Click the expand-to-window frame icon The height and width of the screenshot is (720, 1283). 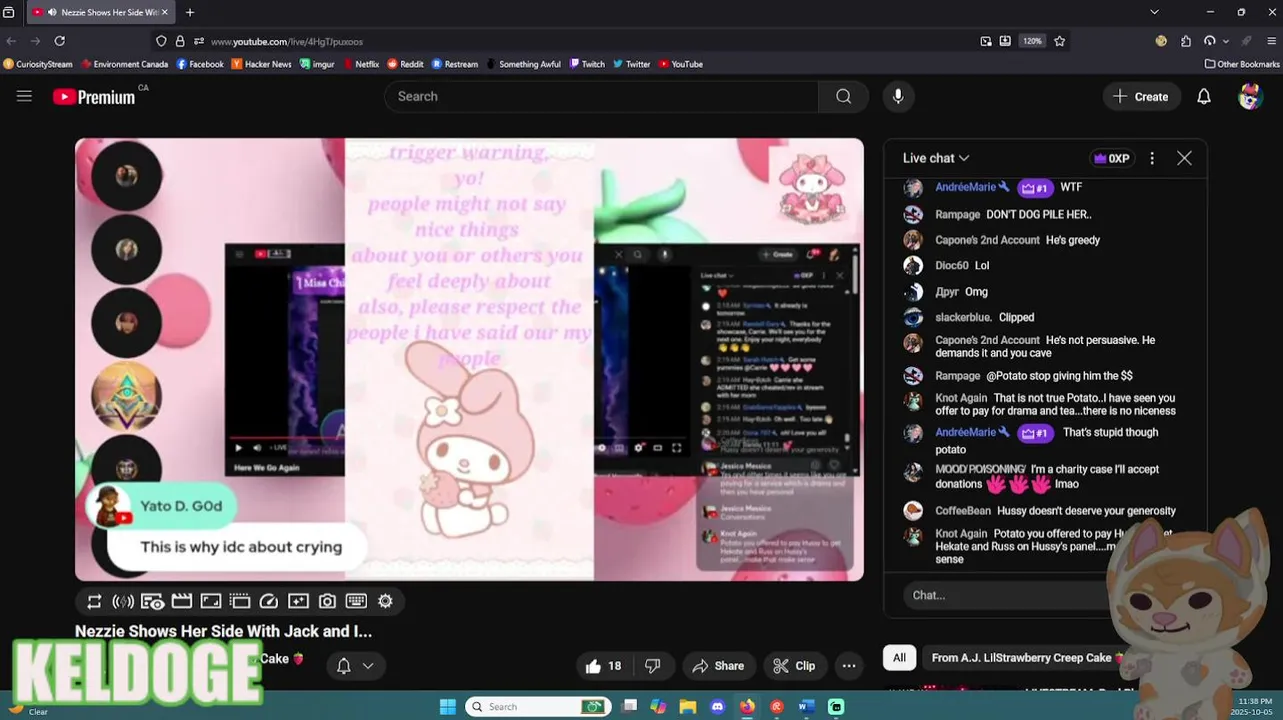tap(210, 601)
